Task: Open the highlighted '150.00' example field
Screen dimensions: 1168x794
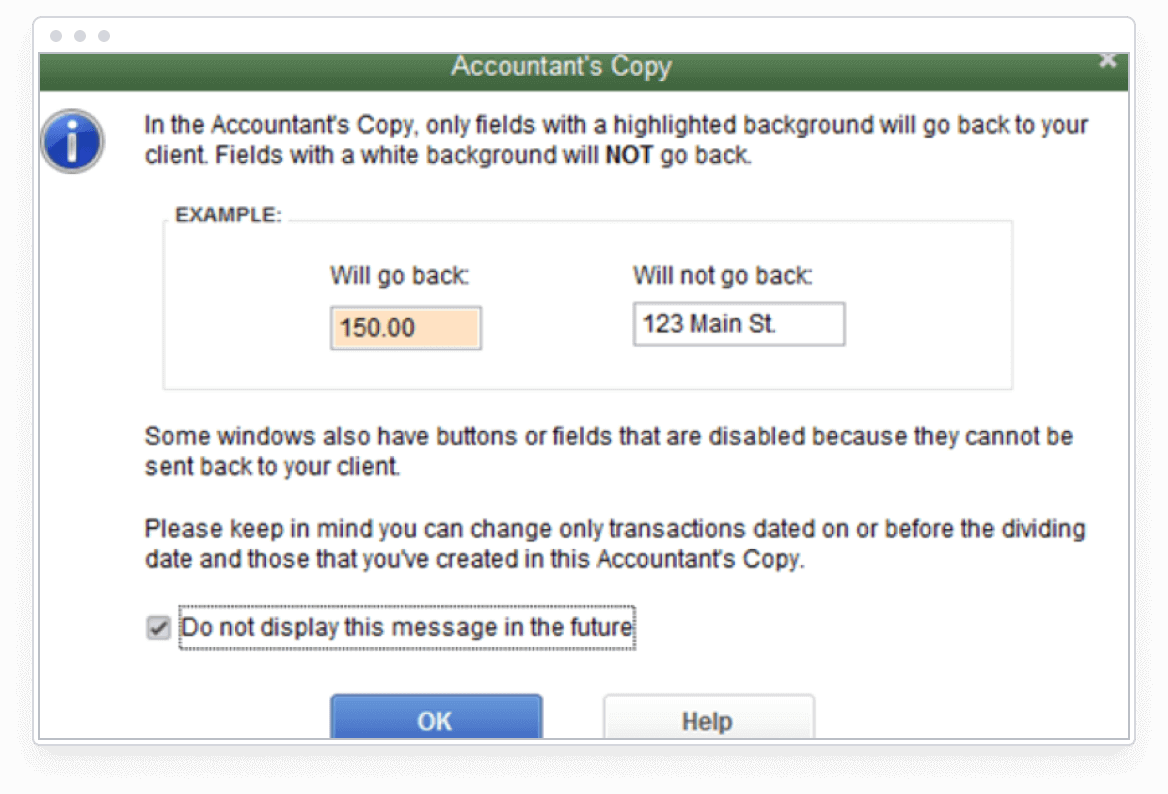Action: (x=404, y=327)
